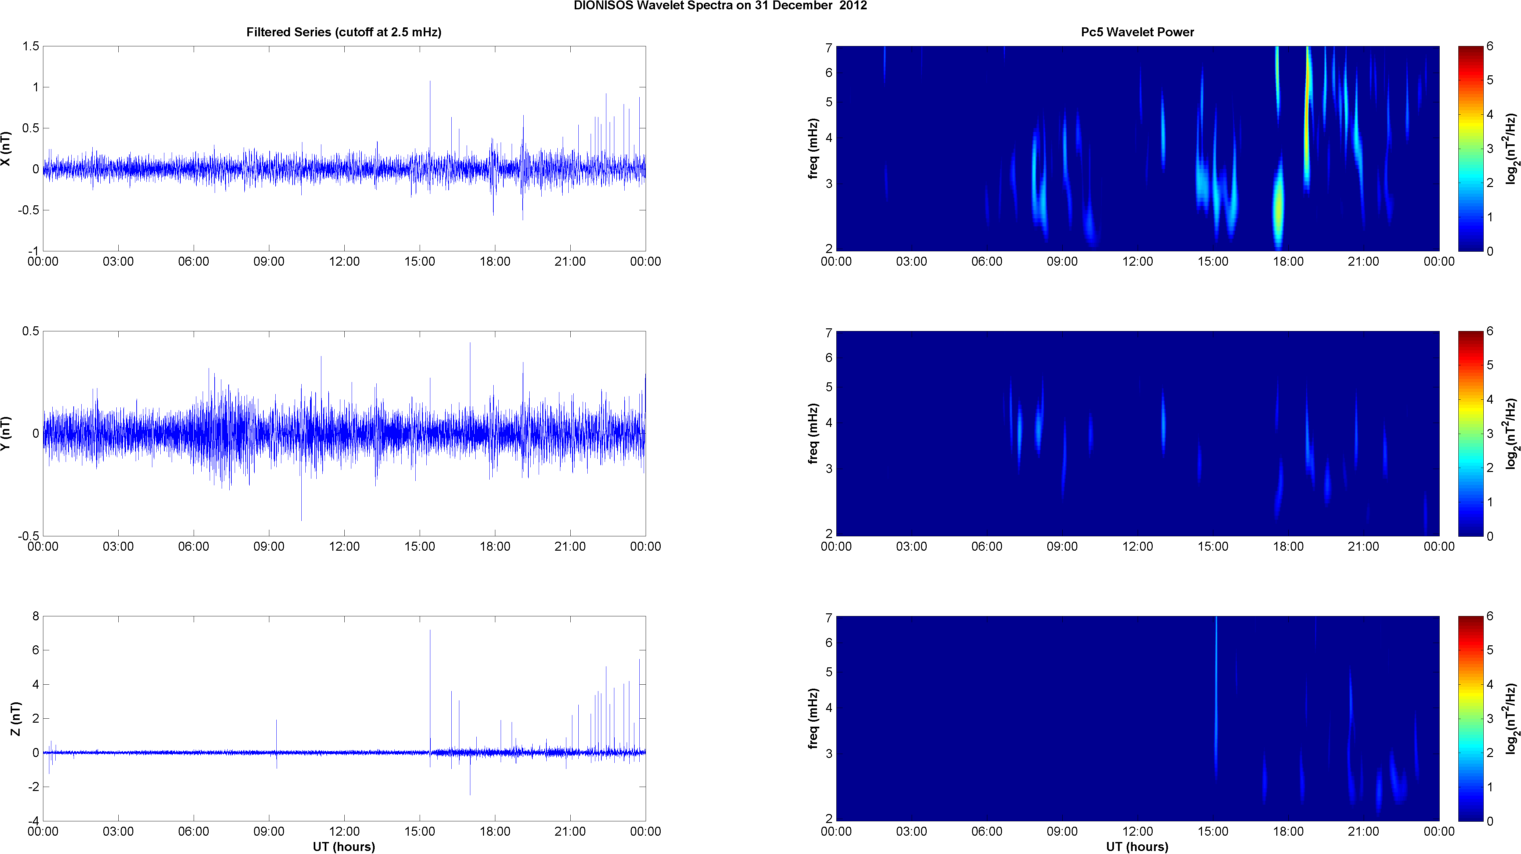The height and width of the screenshot is (854, 1521).
Task: Click the Z (nT) axis label
Action: click(16, 718)
